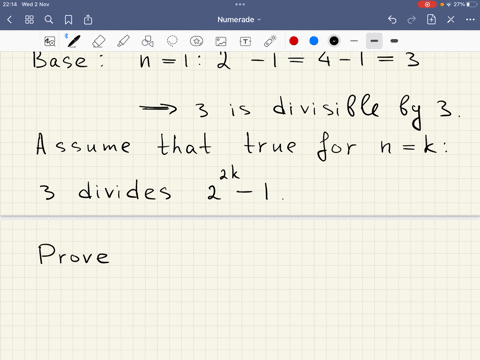Select the zoom window tool
Screen dimensions: 480x360
pyautogui.click(x=50, y=41)
